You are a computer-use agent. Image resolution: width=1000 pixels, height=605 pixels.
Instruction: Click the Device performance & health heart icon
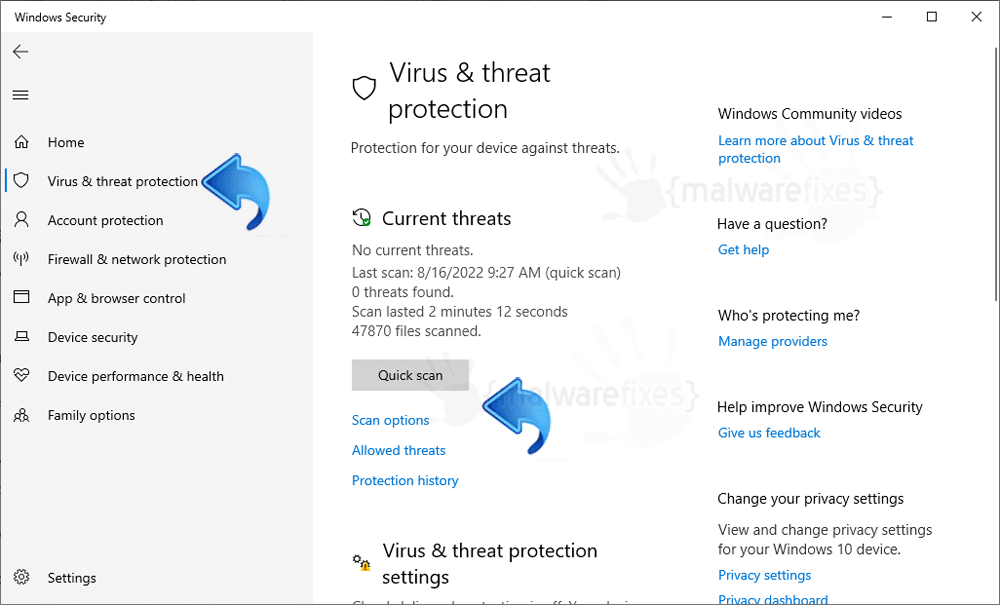pyautogui.click(x=21, y=376)
